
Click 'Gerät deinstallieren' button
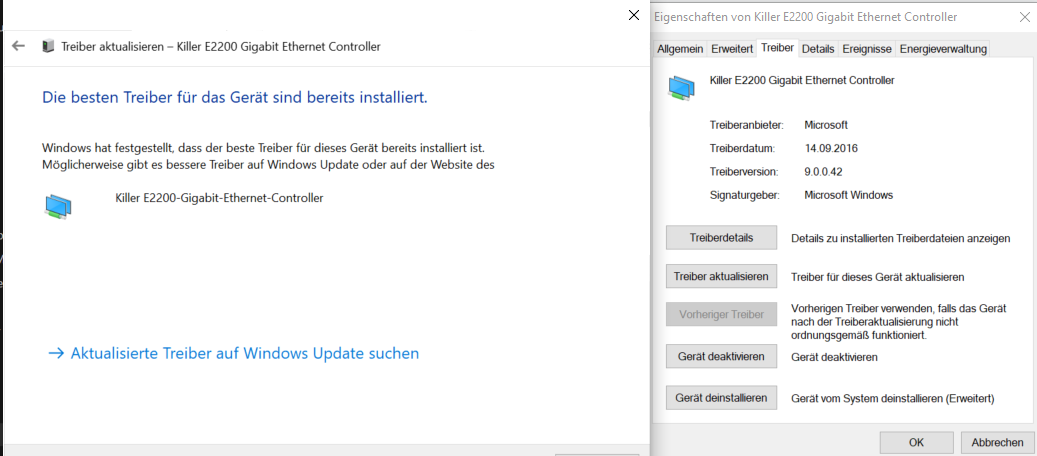click(721, 398)
